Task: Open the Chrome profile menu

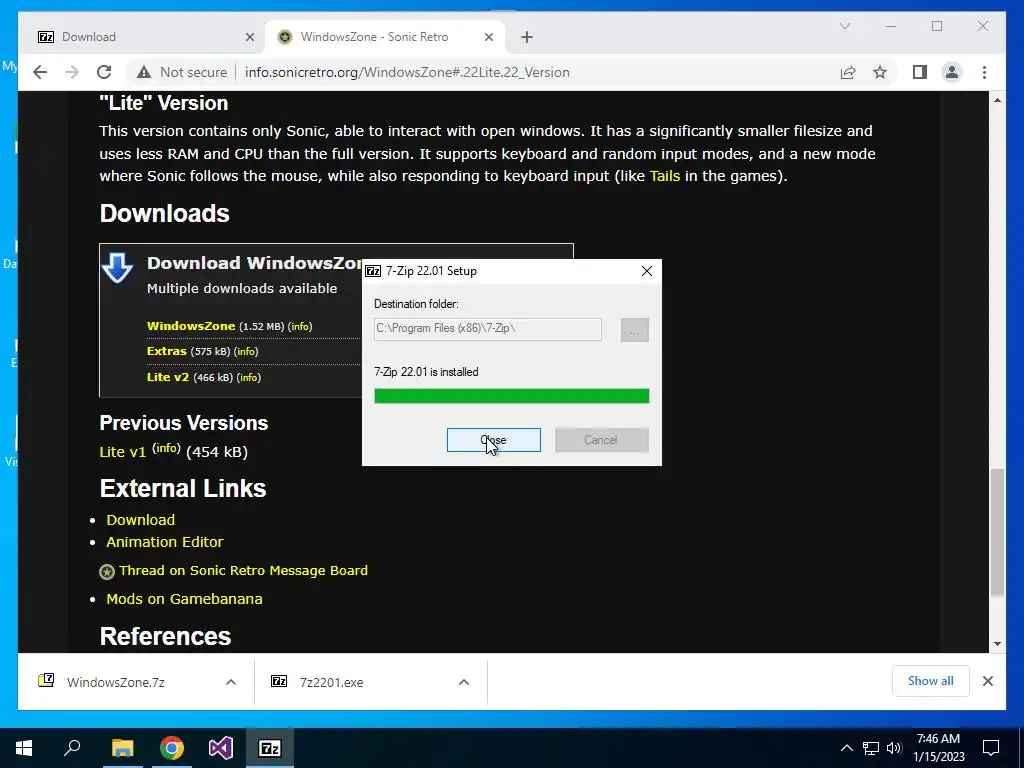Action: click(x=952, y=72)
